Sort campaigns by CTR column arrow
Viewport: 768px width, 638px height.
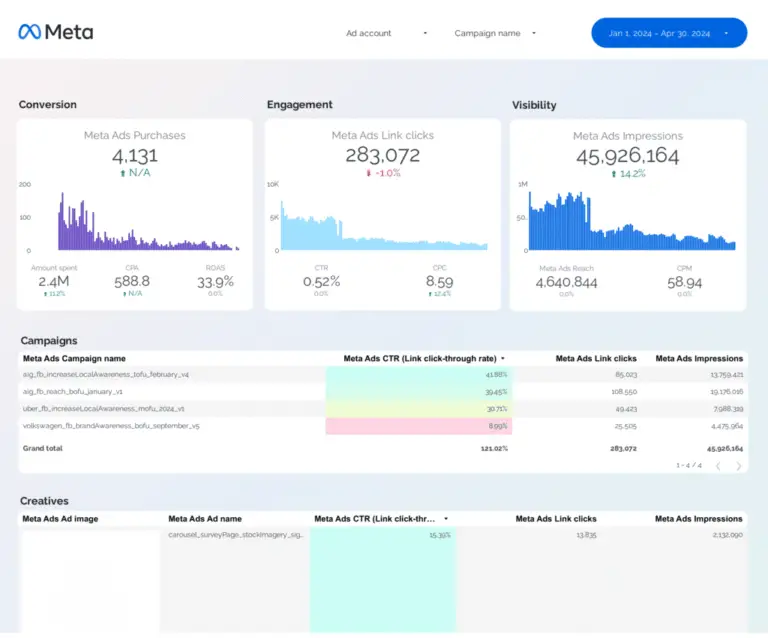pyautogui.click(x=503, y=359)
